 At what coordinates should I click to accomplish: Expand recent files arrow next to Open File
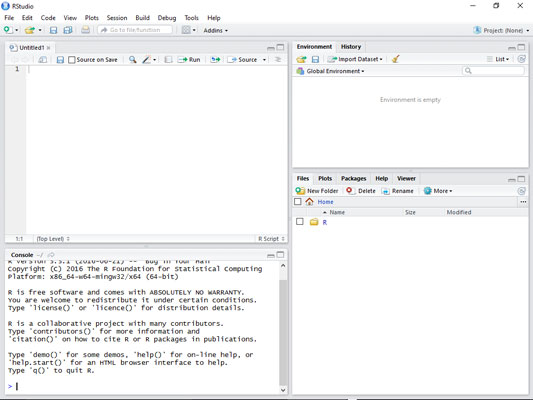coord(40,30)
